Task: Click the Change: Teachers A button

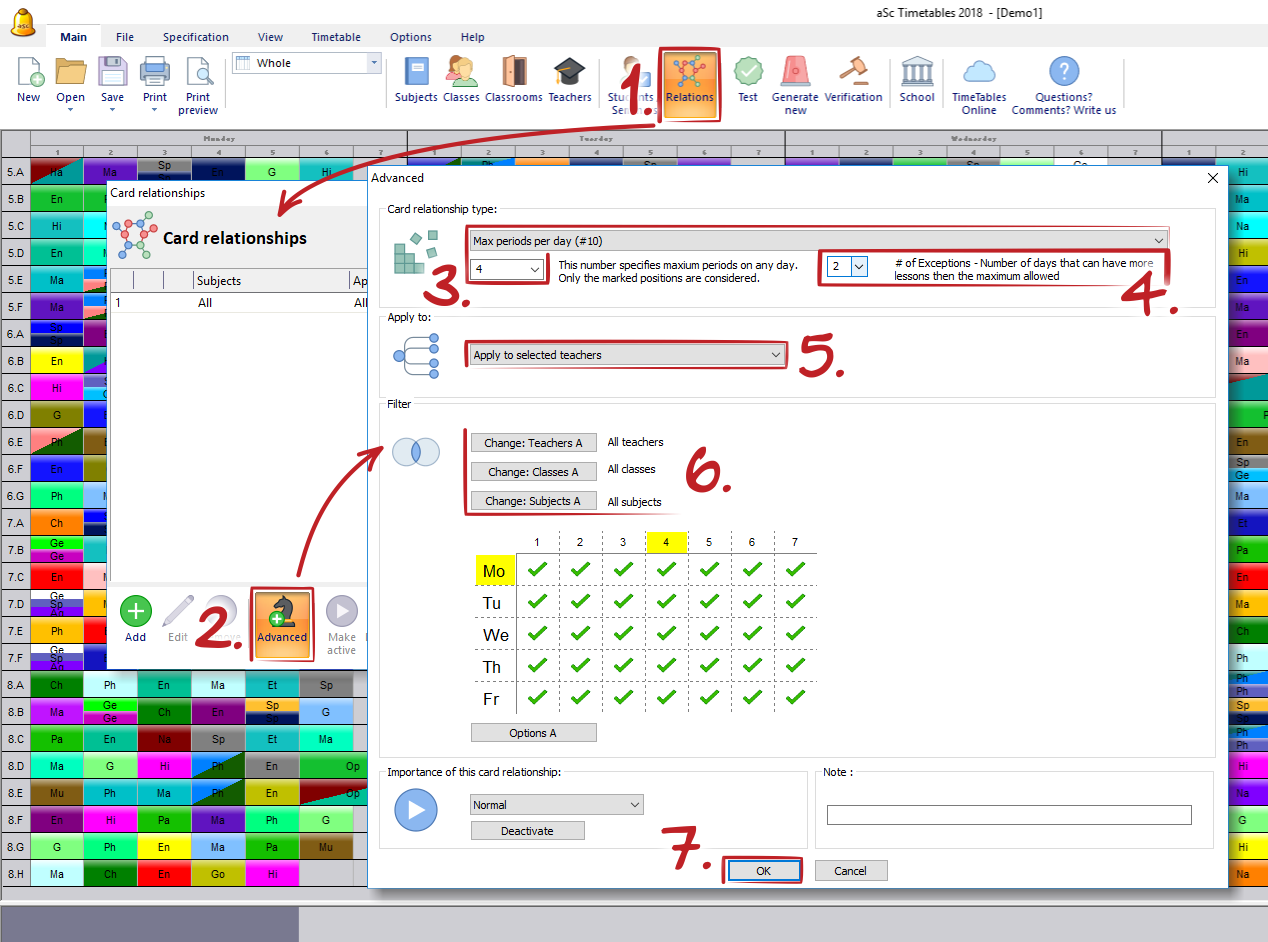Action: [x=533, y=443]
